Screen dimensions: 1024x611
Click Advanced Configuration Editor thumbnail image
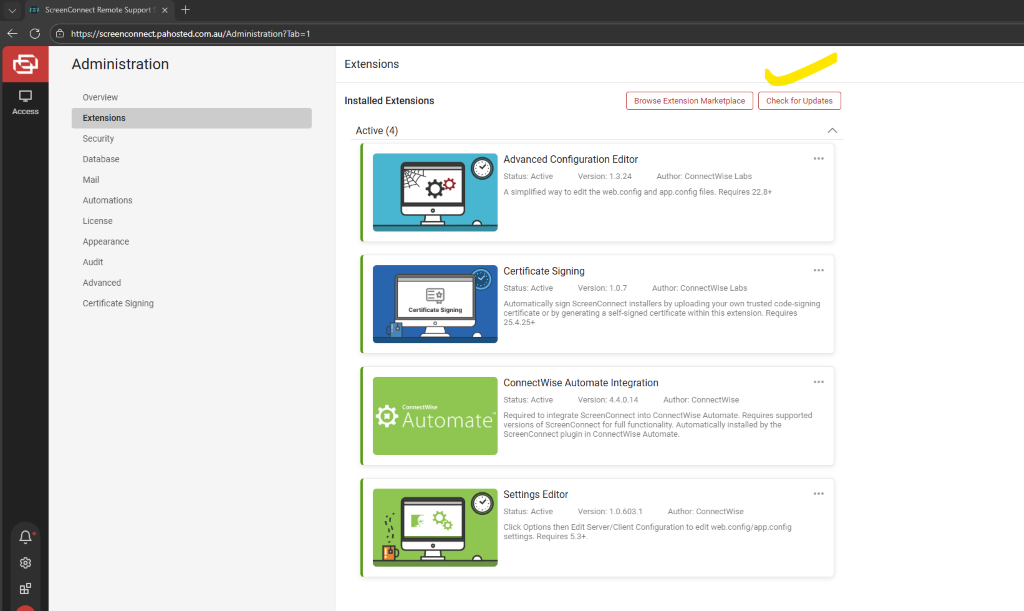[x=435, y=193]
